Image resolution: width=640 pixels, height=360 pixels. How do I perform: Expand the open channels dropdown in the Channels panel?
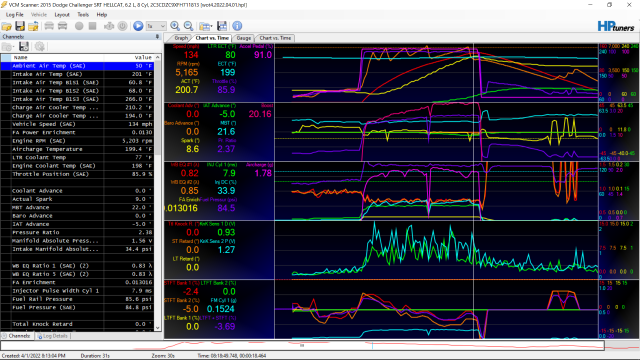[x=13, y=47]
